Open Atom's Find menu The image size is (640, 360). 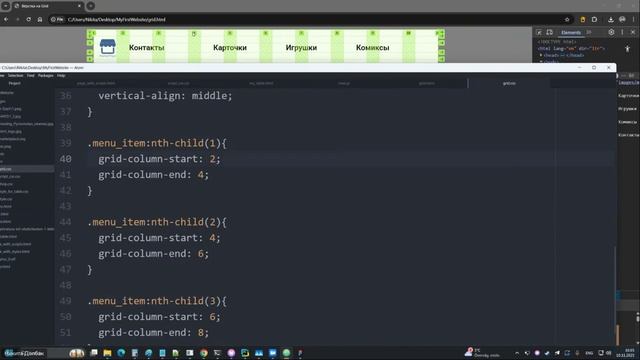tap(31, 76)
